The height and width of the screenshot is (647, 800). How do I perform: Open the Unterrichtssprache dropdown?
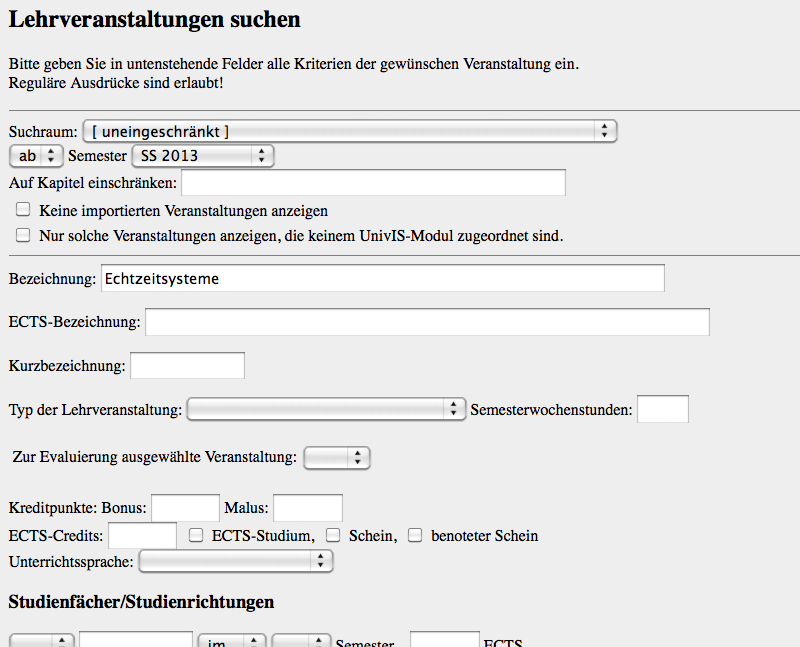click(236, 561)
